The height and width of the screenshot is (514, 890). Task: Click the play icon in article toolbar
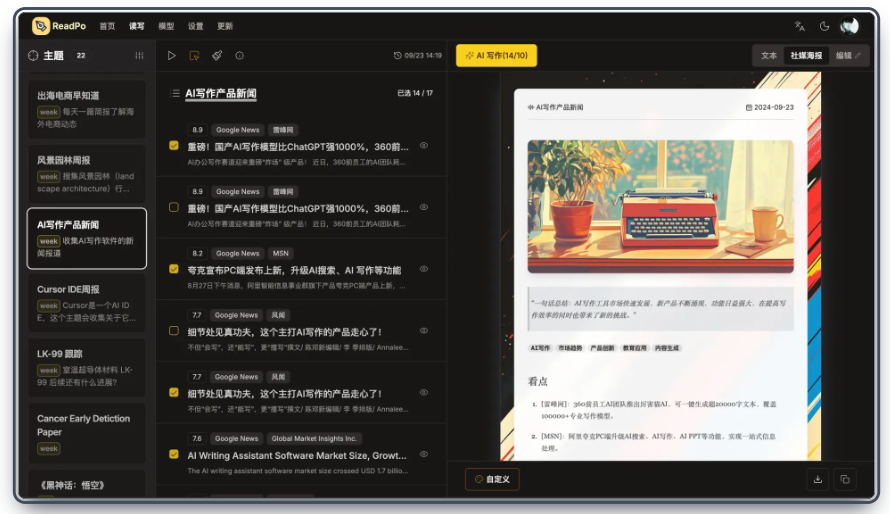pyautogui.click(x=171, y=56)
